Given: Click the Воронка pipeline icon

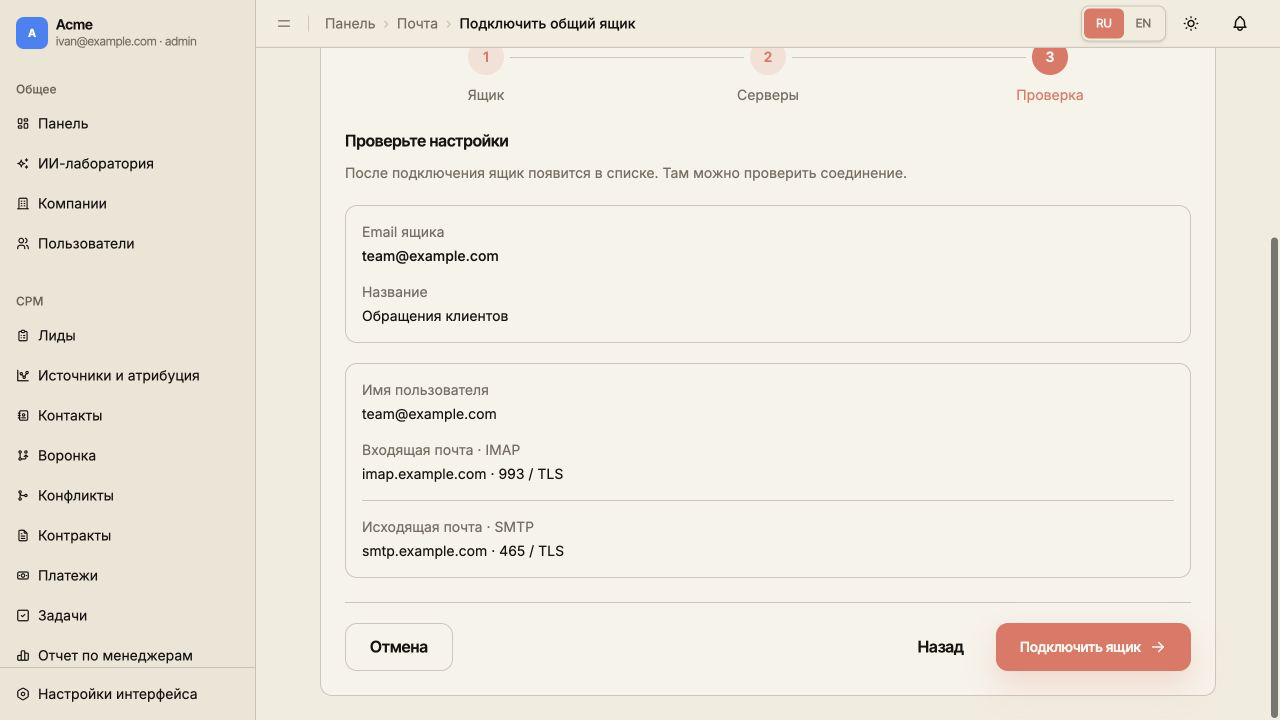Looking at the screenshot, I should [23, 456].
